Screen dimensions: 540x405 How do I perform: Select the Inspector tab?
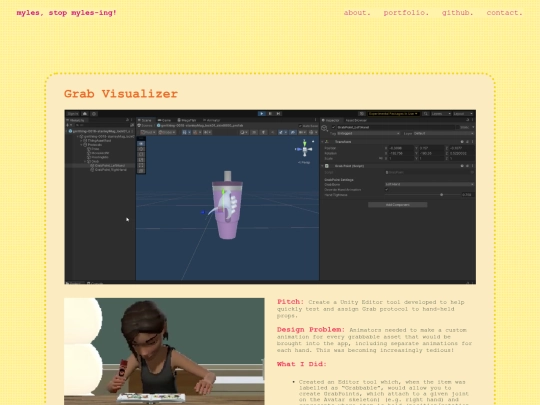point(331,120)
